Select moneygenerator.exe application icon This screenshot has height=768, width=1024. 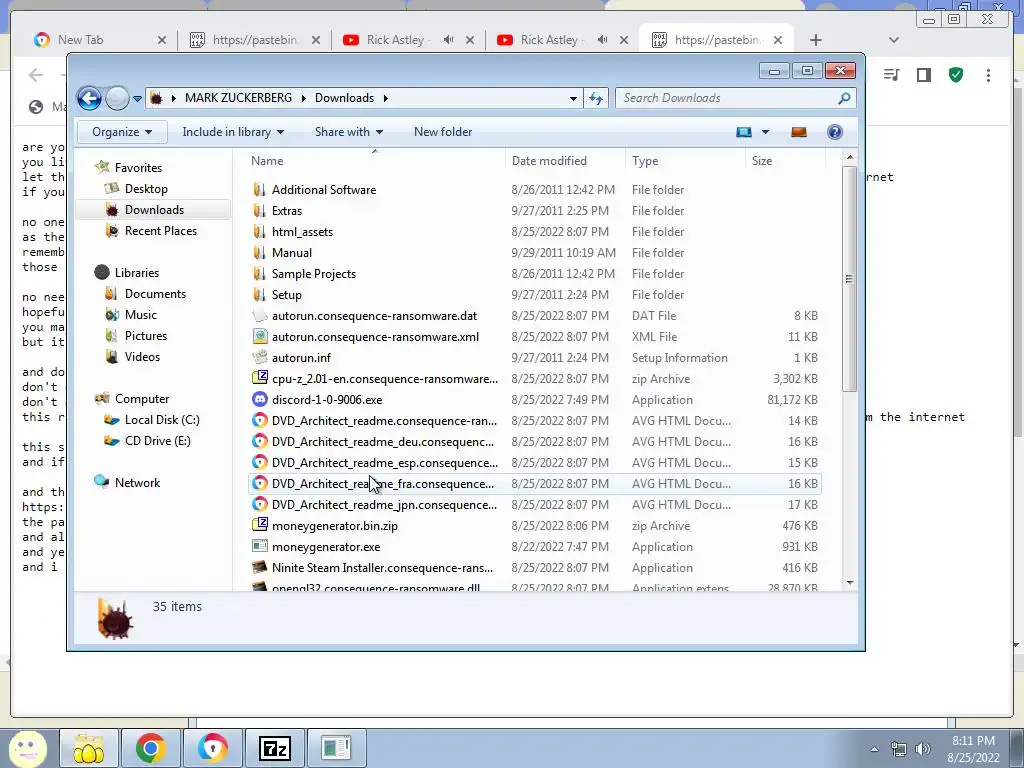click(x=259, y=546)
